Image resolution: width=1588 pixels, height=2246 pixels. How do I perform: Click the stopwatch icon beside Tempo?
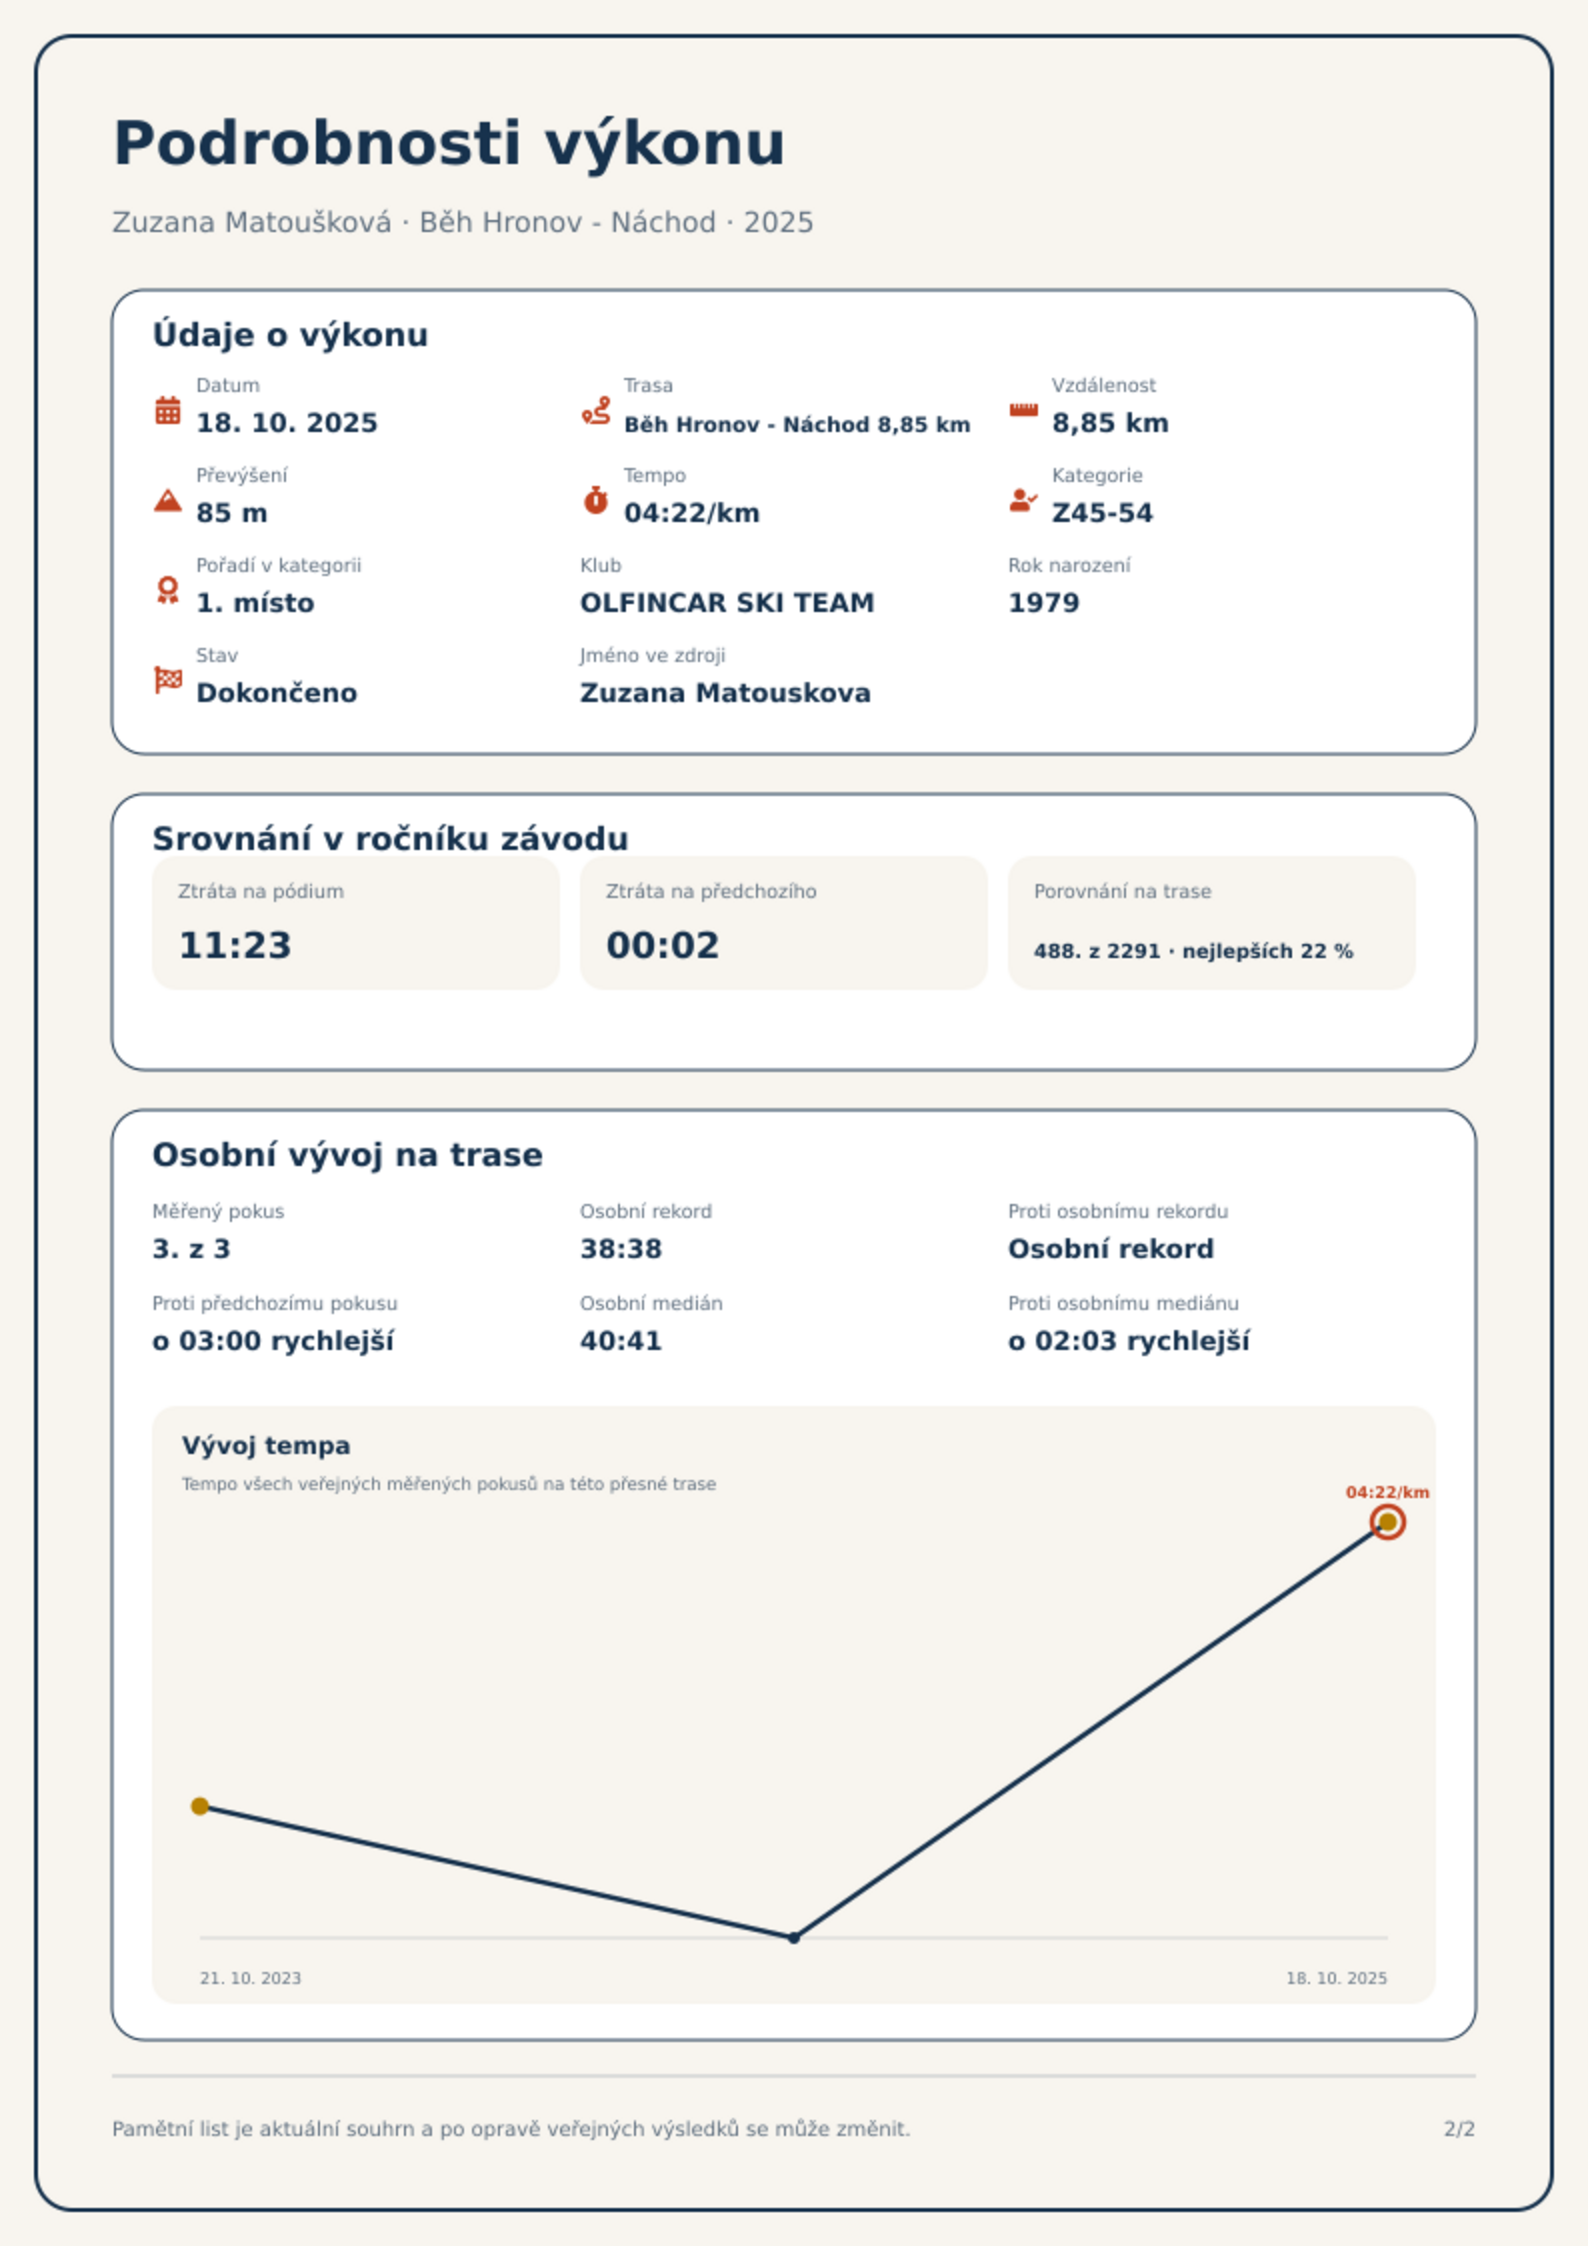[596, 500]
